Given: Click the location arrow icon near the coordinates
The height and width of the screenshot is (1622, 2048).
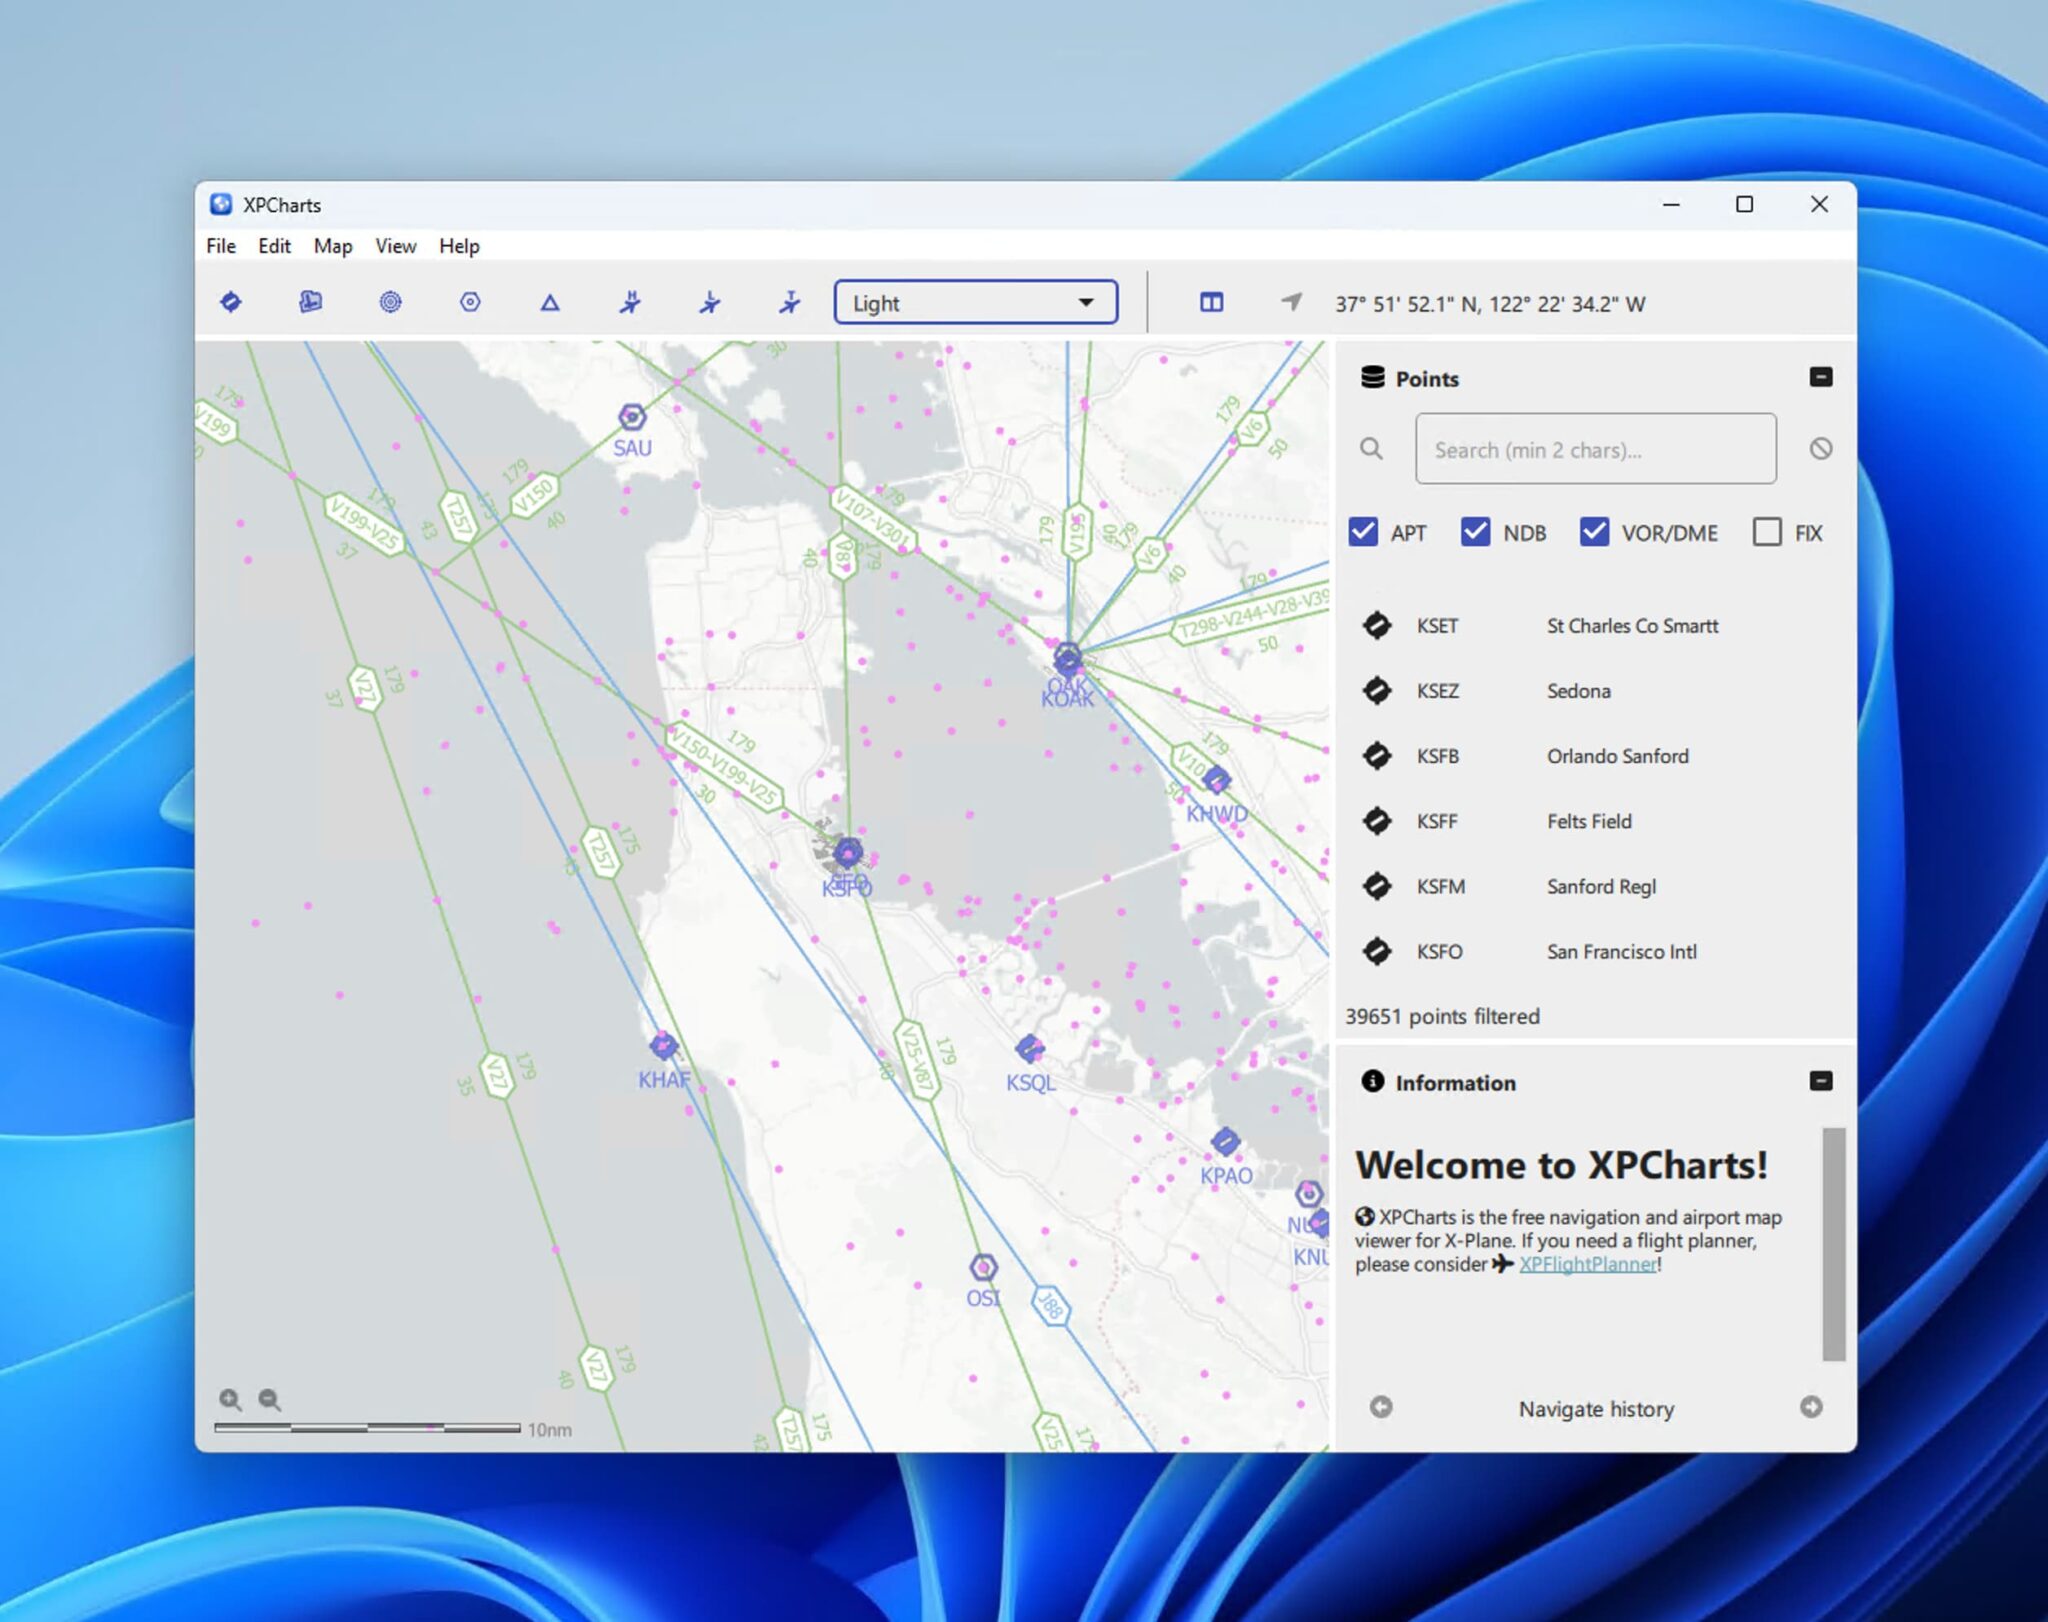Looking at the screenshot, I should pyautogui.click(x=1291, y=302).
